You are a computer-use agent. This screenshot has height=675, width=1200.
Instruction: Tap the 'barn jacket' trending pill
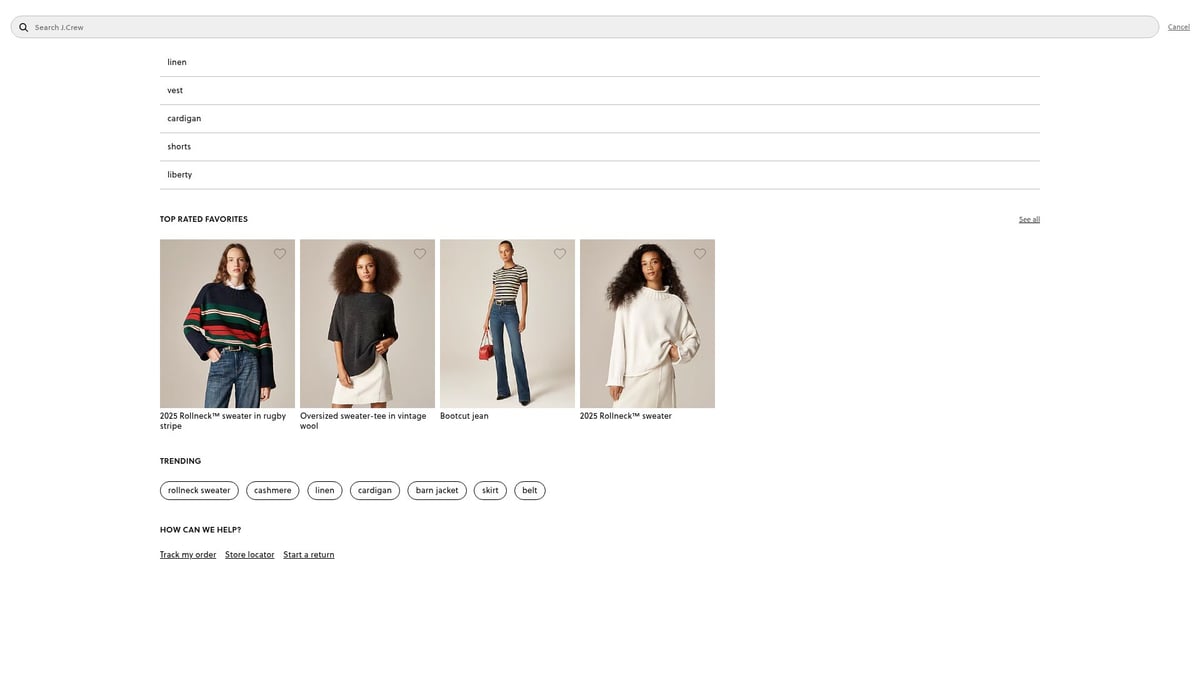click(x=437, y=490)
